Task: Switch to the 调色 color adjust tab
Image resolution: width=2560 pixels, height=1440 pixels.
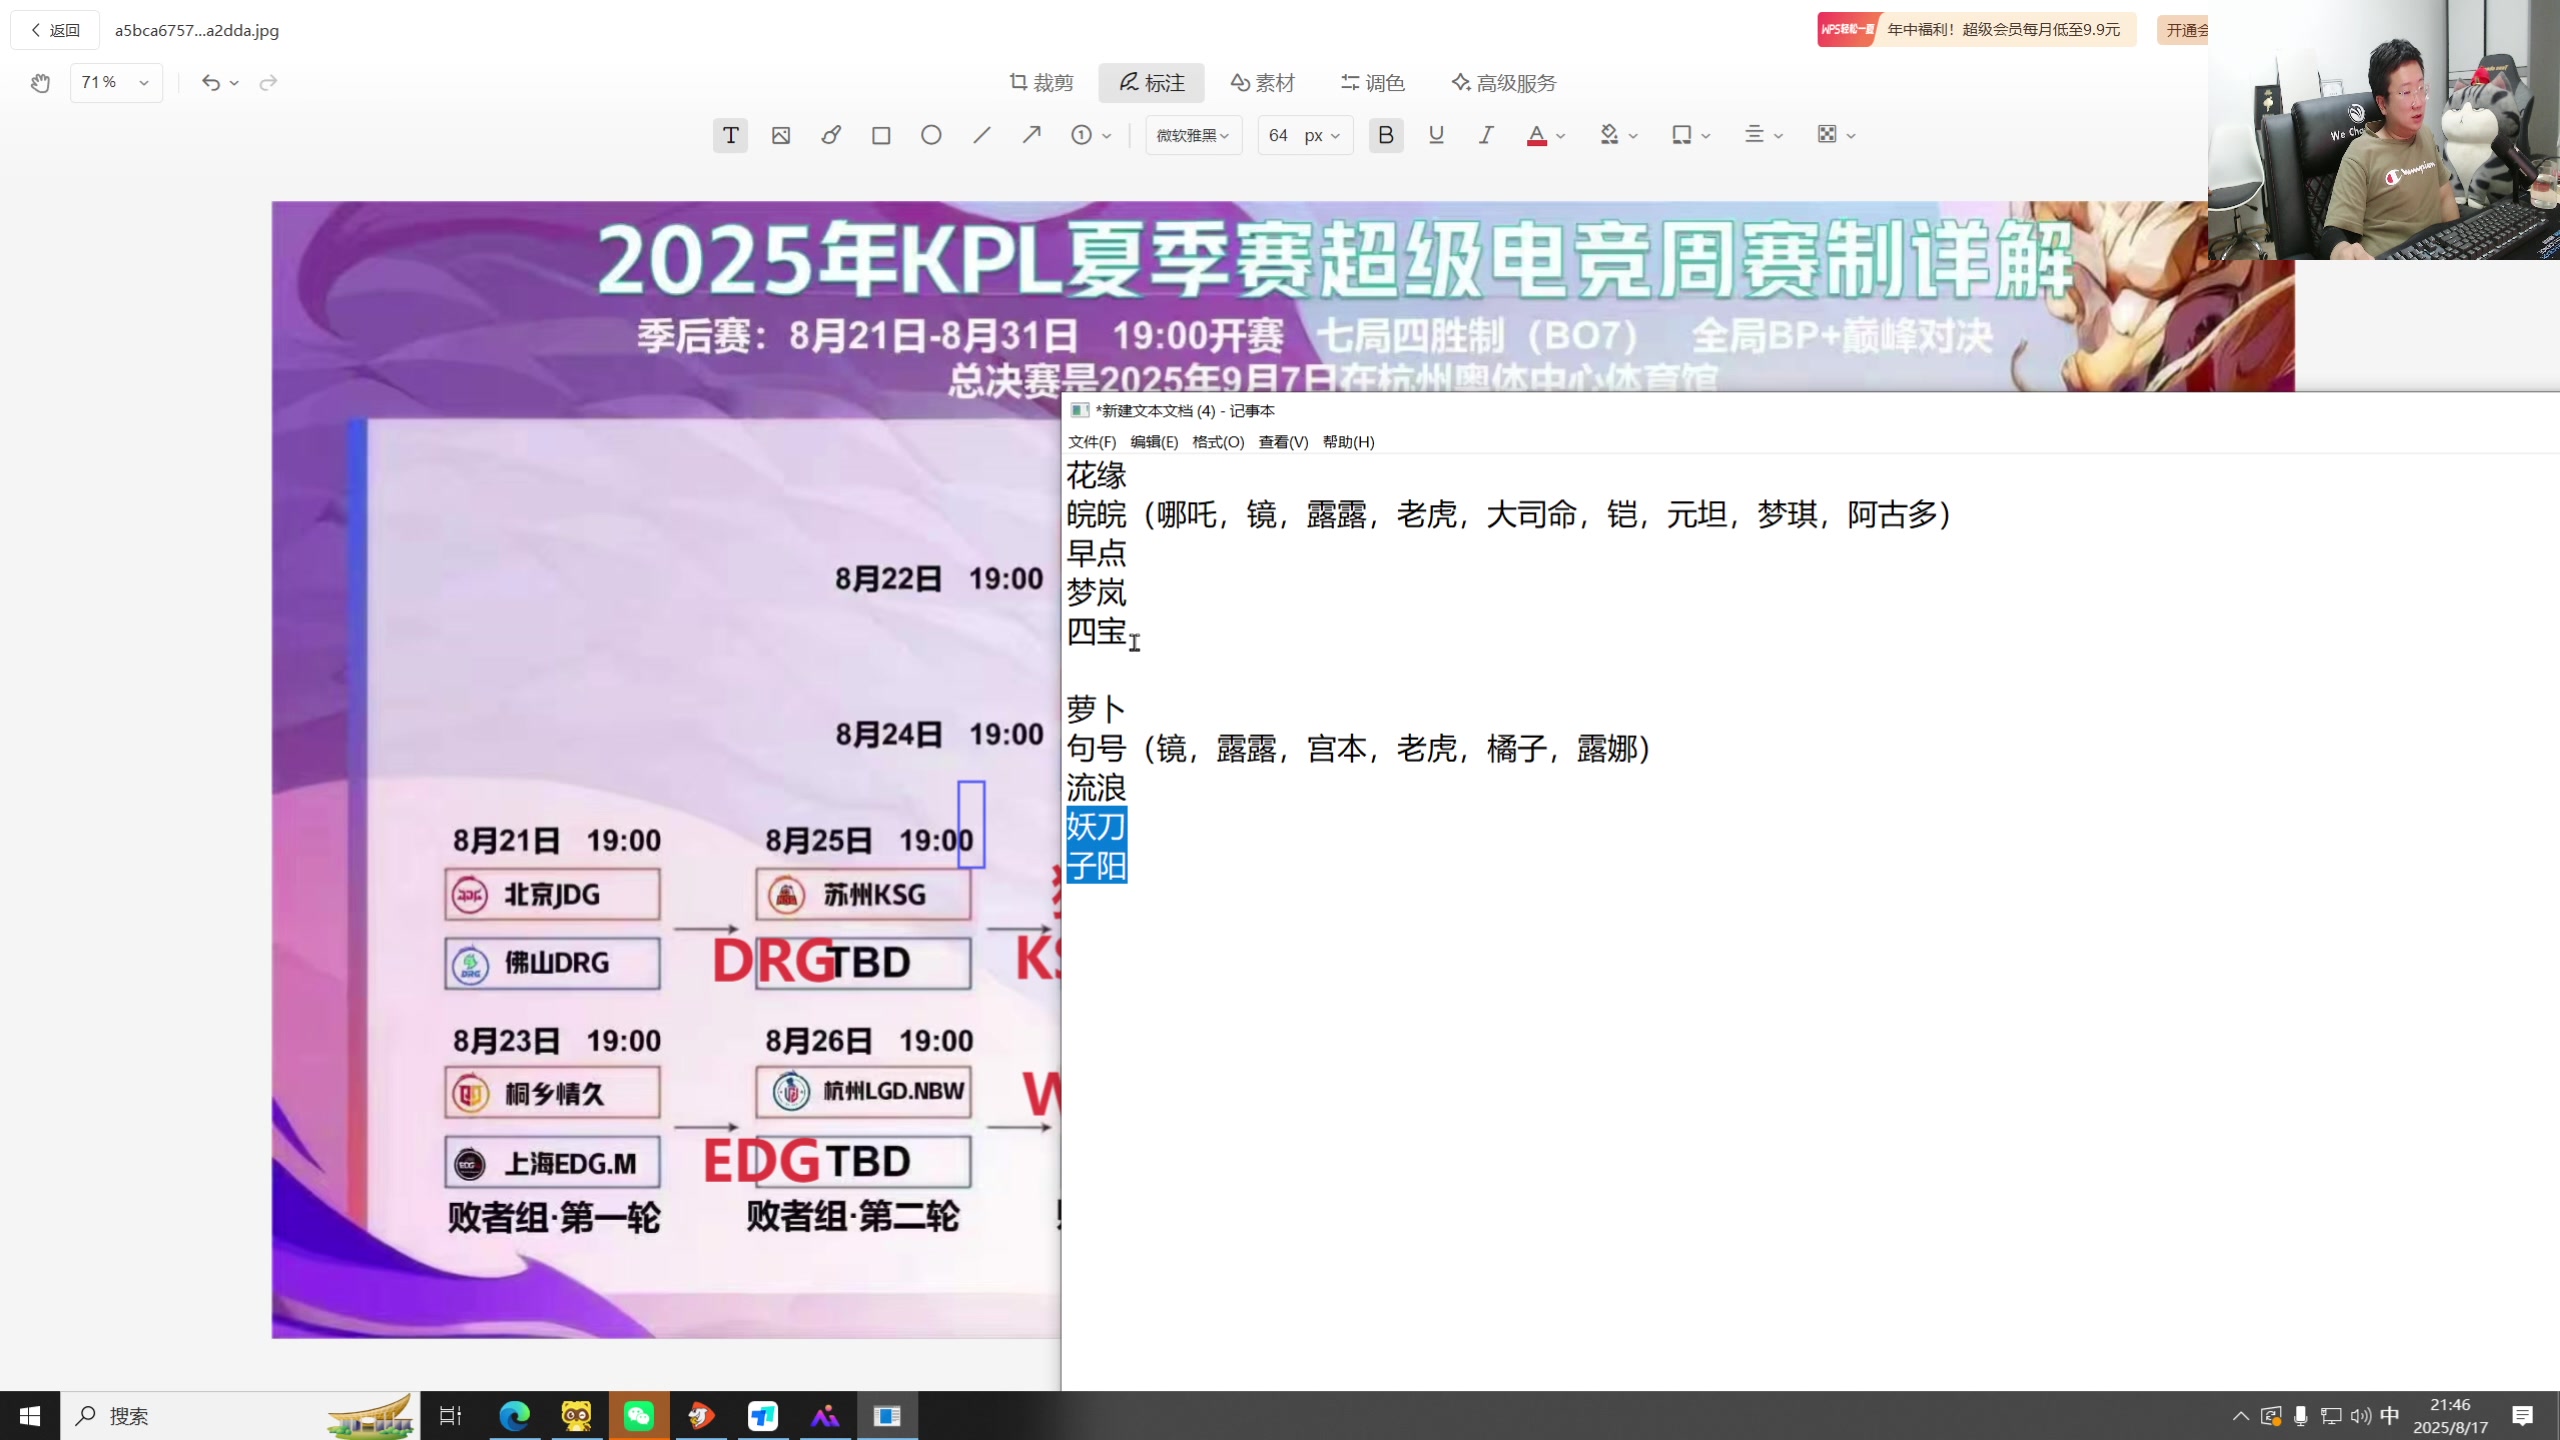Action: (x=1373, y=83)
